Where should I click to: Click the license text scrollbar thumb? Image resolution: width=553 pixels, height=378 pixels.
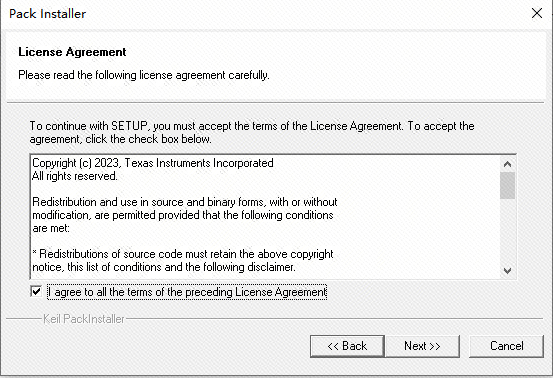click(x=508, y=185)
